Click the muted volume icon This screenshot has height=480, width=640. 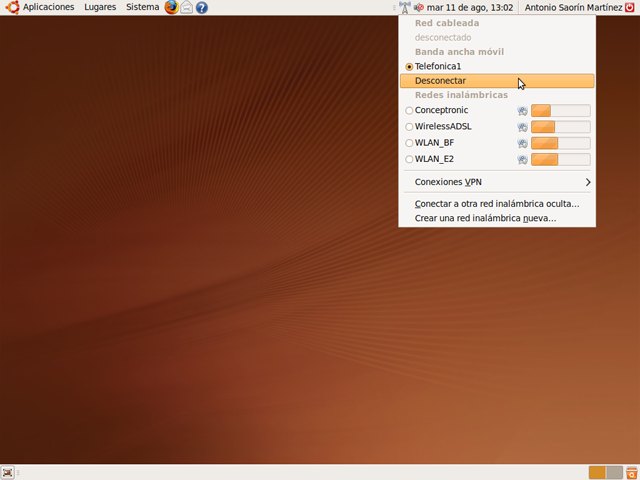[418, 7]
